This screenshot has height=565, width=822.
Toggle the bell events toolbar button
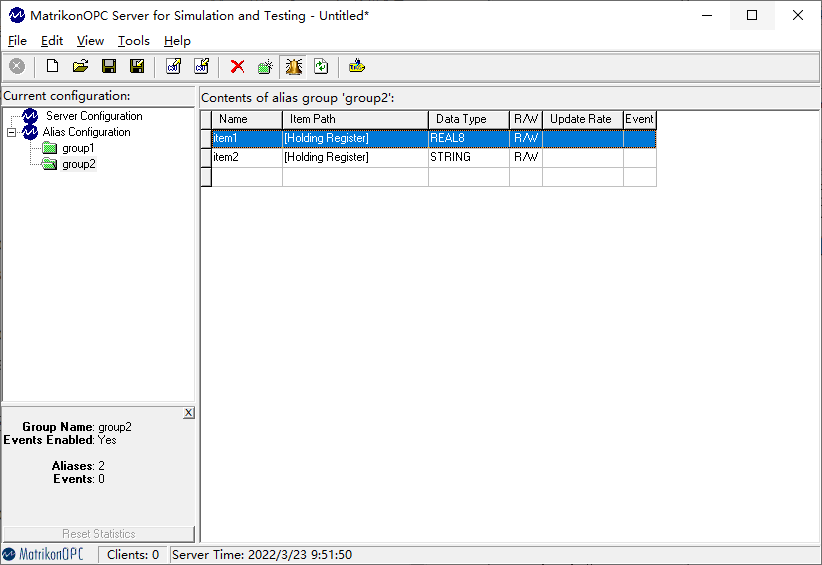point(294,66)
